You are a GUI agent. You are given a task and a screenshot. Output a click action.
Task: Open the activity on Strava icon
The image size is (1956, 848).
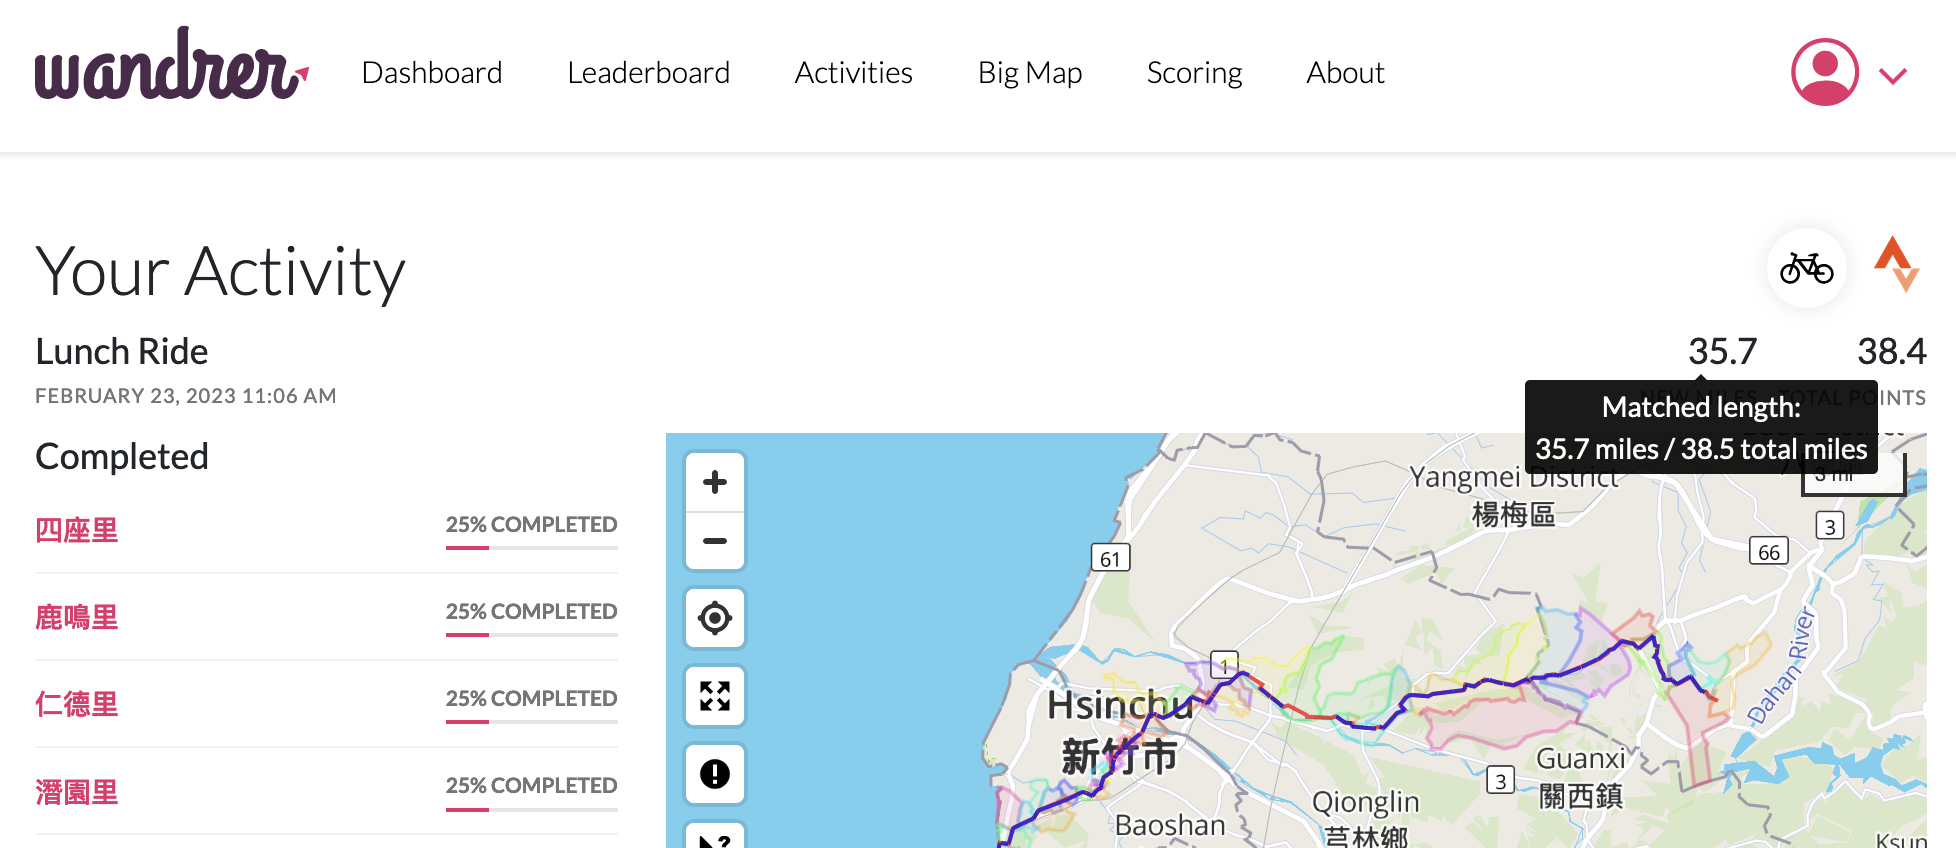coord(1897,264)
